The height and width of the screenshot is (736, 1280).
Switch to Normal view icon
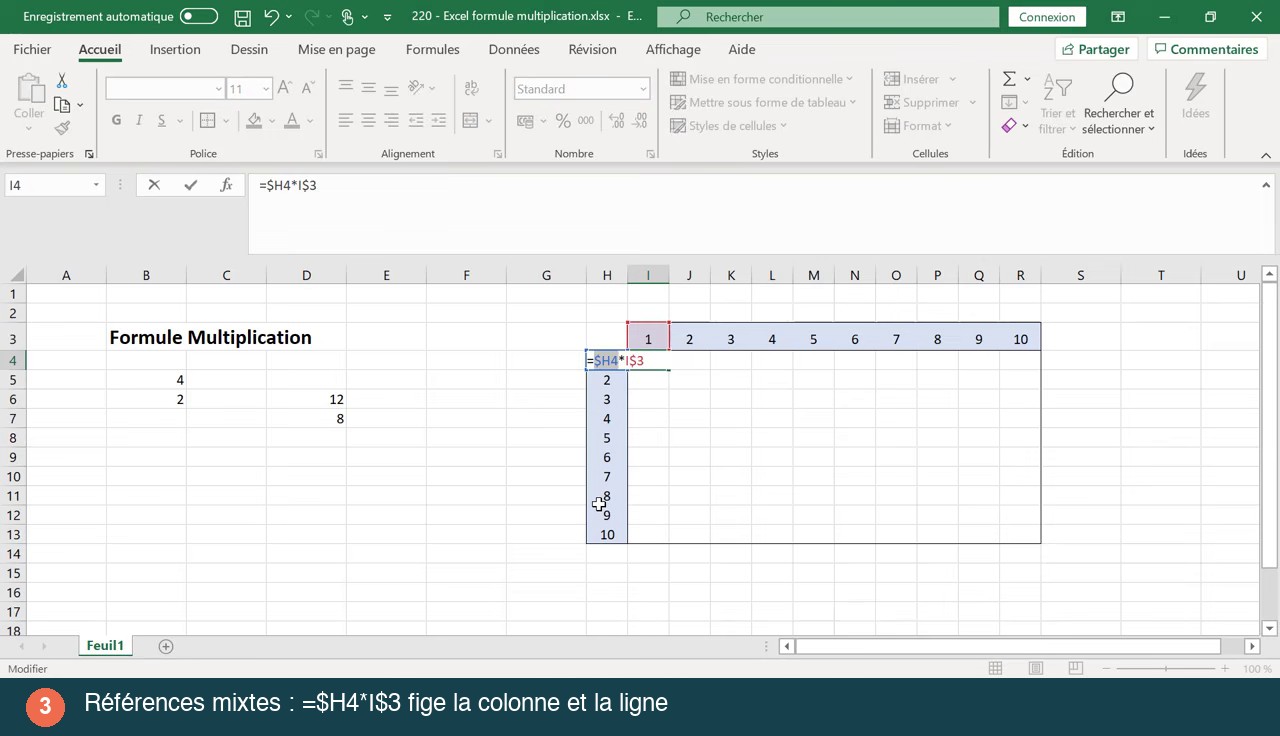point(996,668)
